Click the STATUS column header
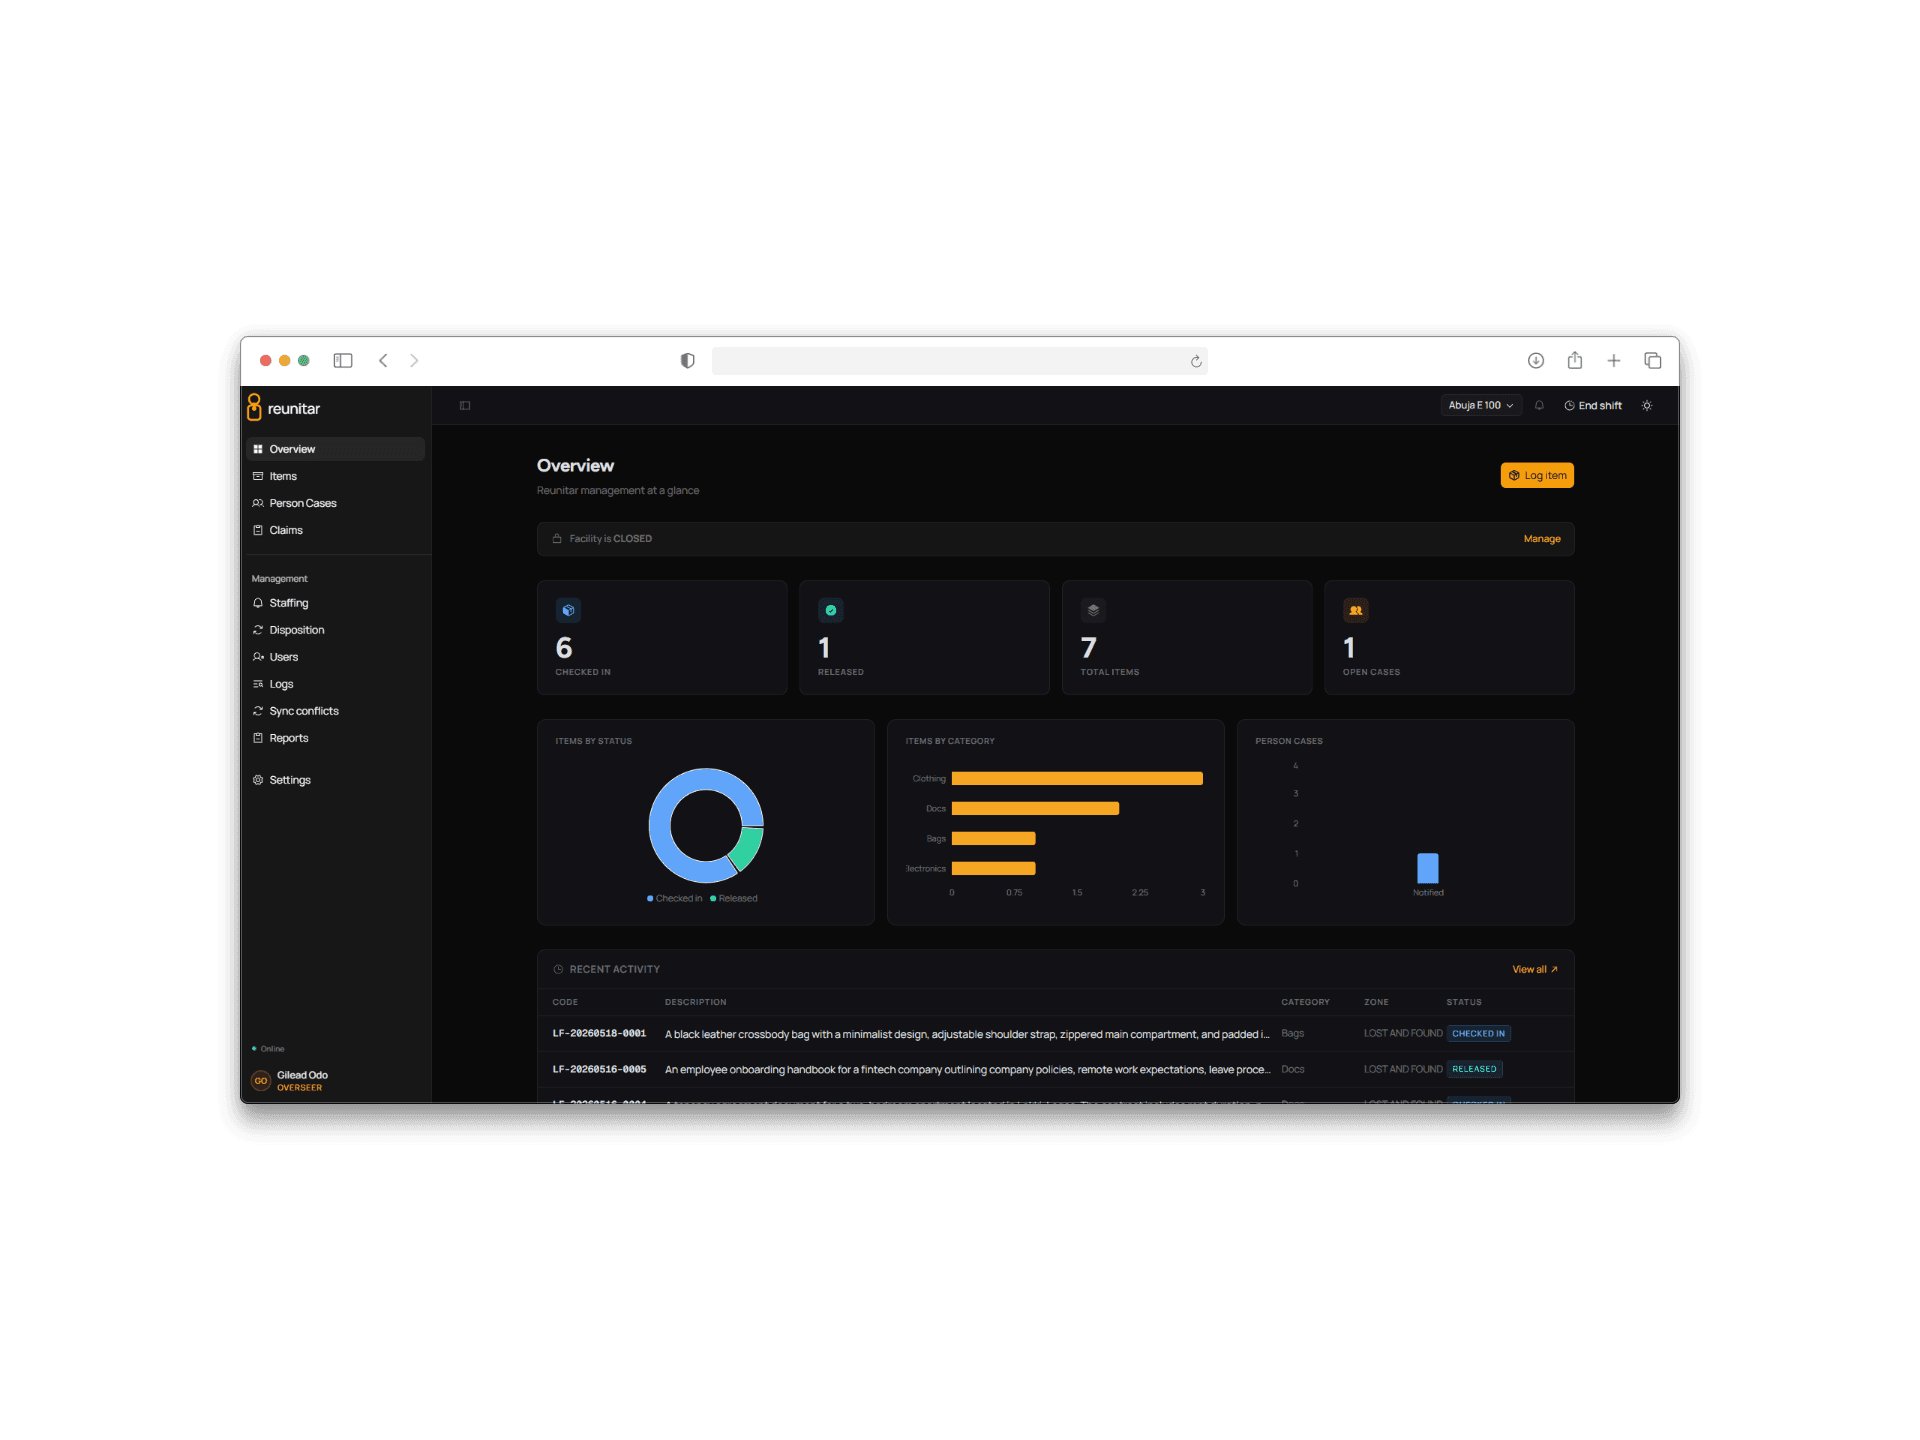 (x=1464, y=1002)
